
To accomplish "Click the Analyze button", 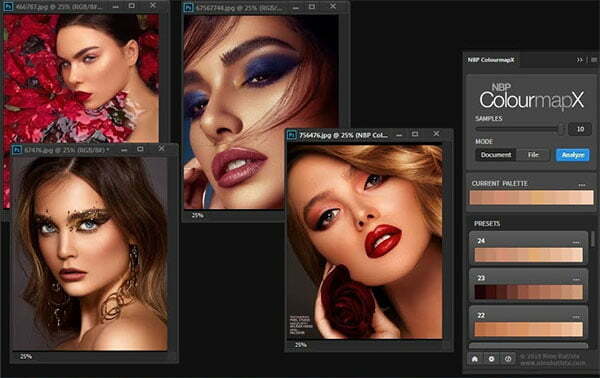I will coord(572,155).
